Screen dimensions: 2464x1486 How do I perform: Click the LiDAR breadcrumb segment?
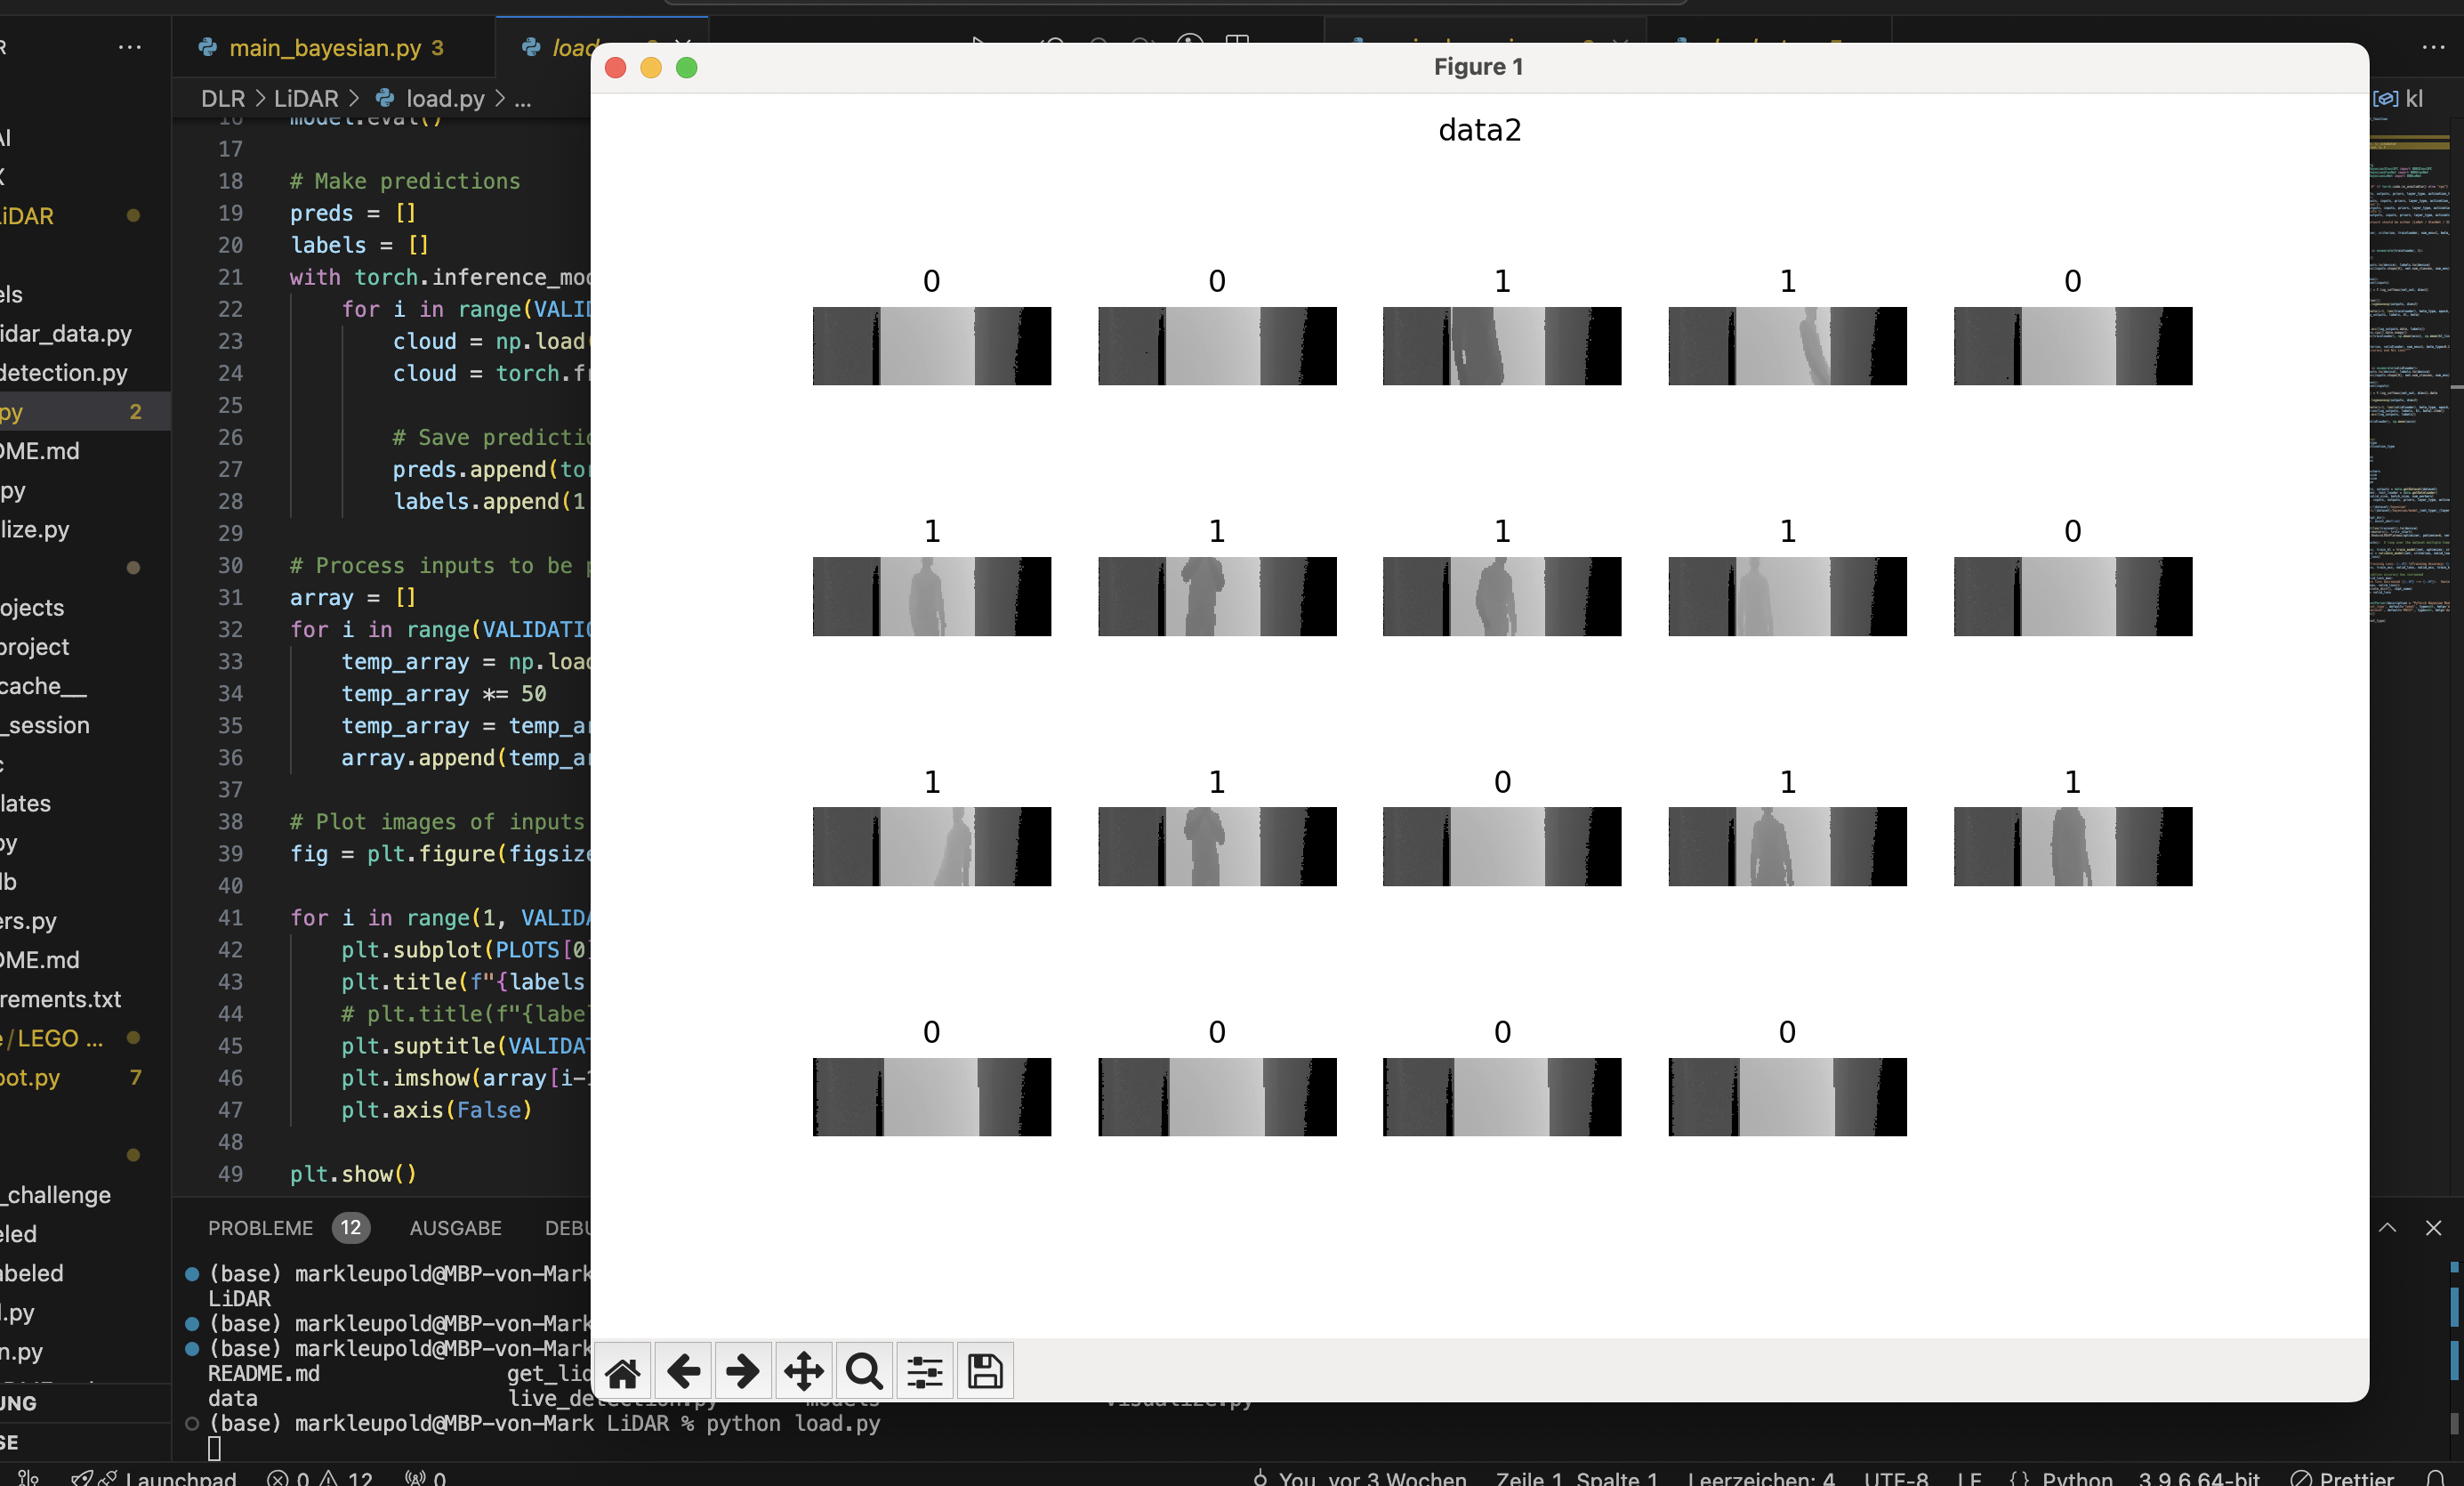click(x=306, y=99)
